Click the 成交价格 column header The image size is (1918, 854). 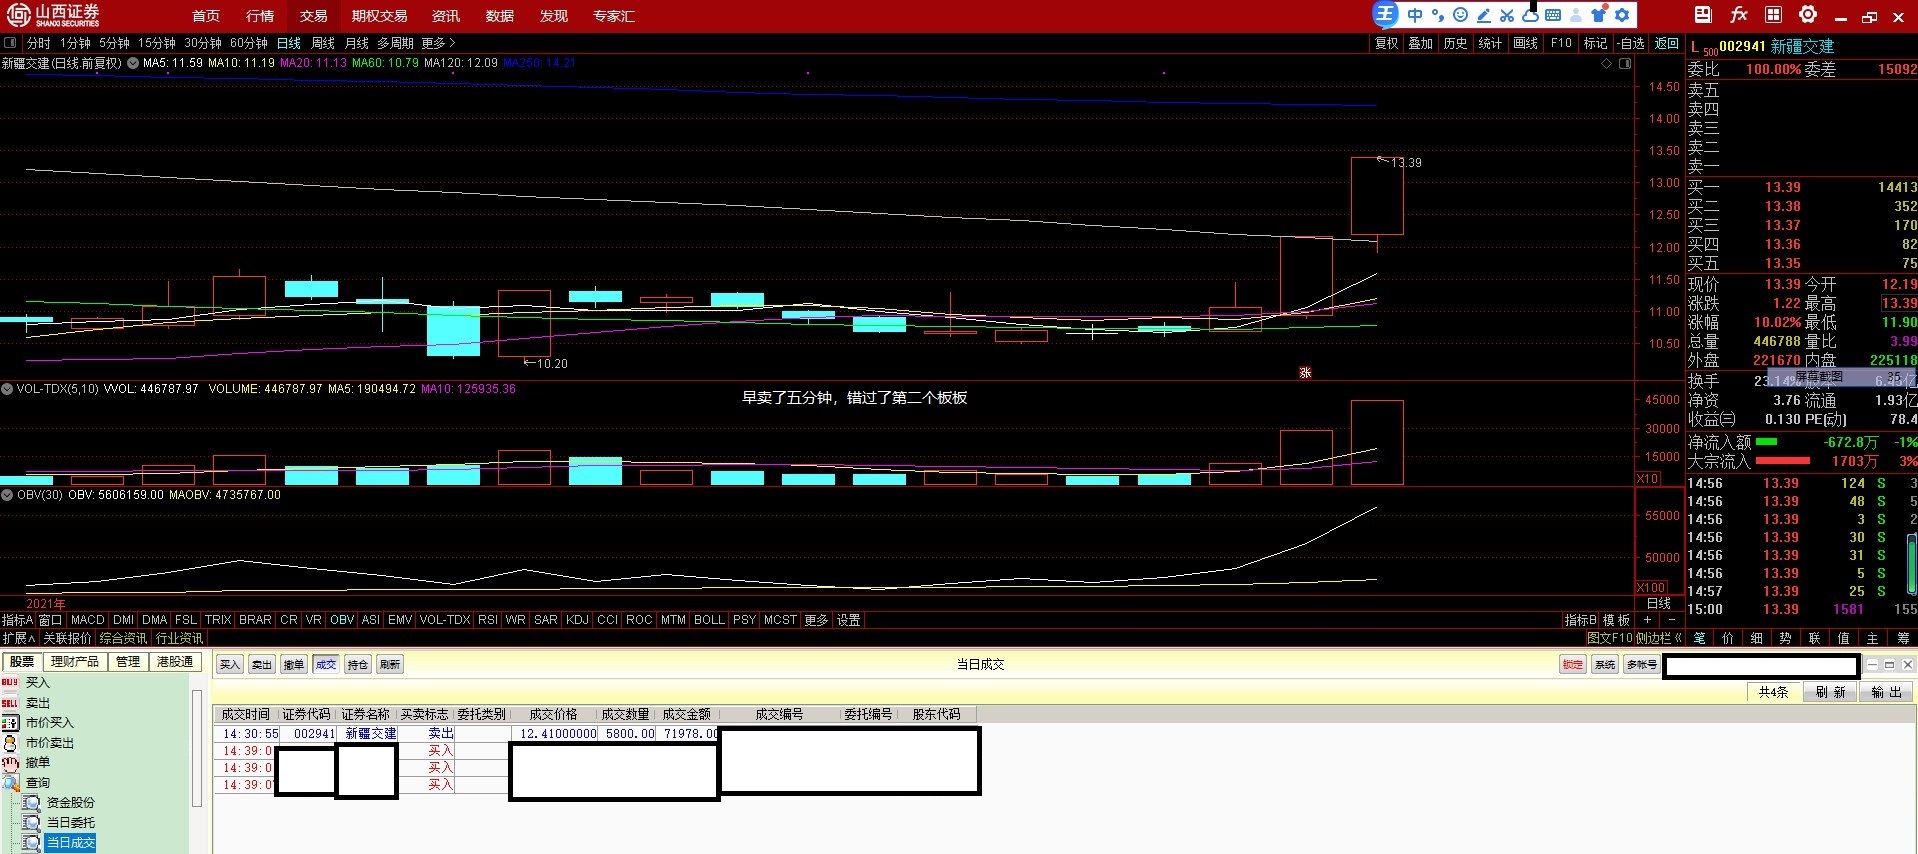(x=553, y=714)
